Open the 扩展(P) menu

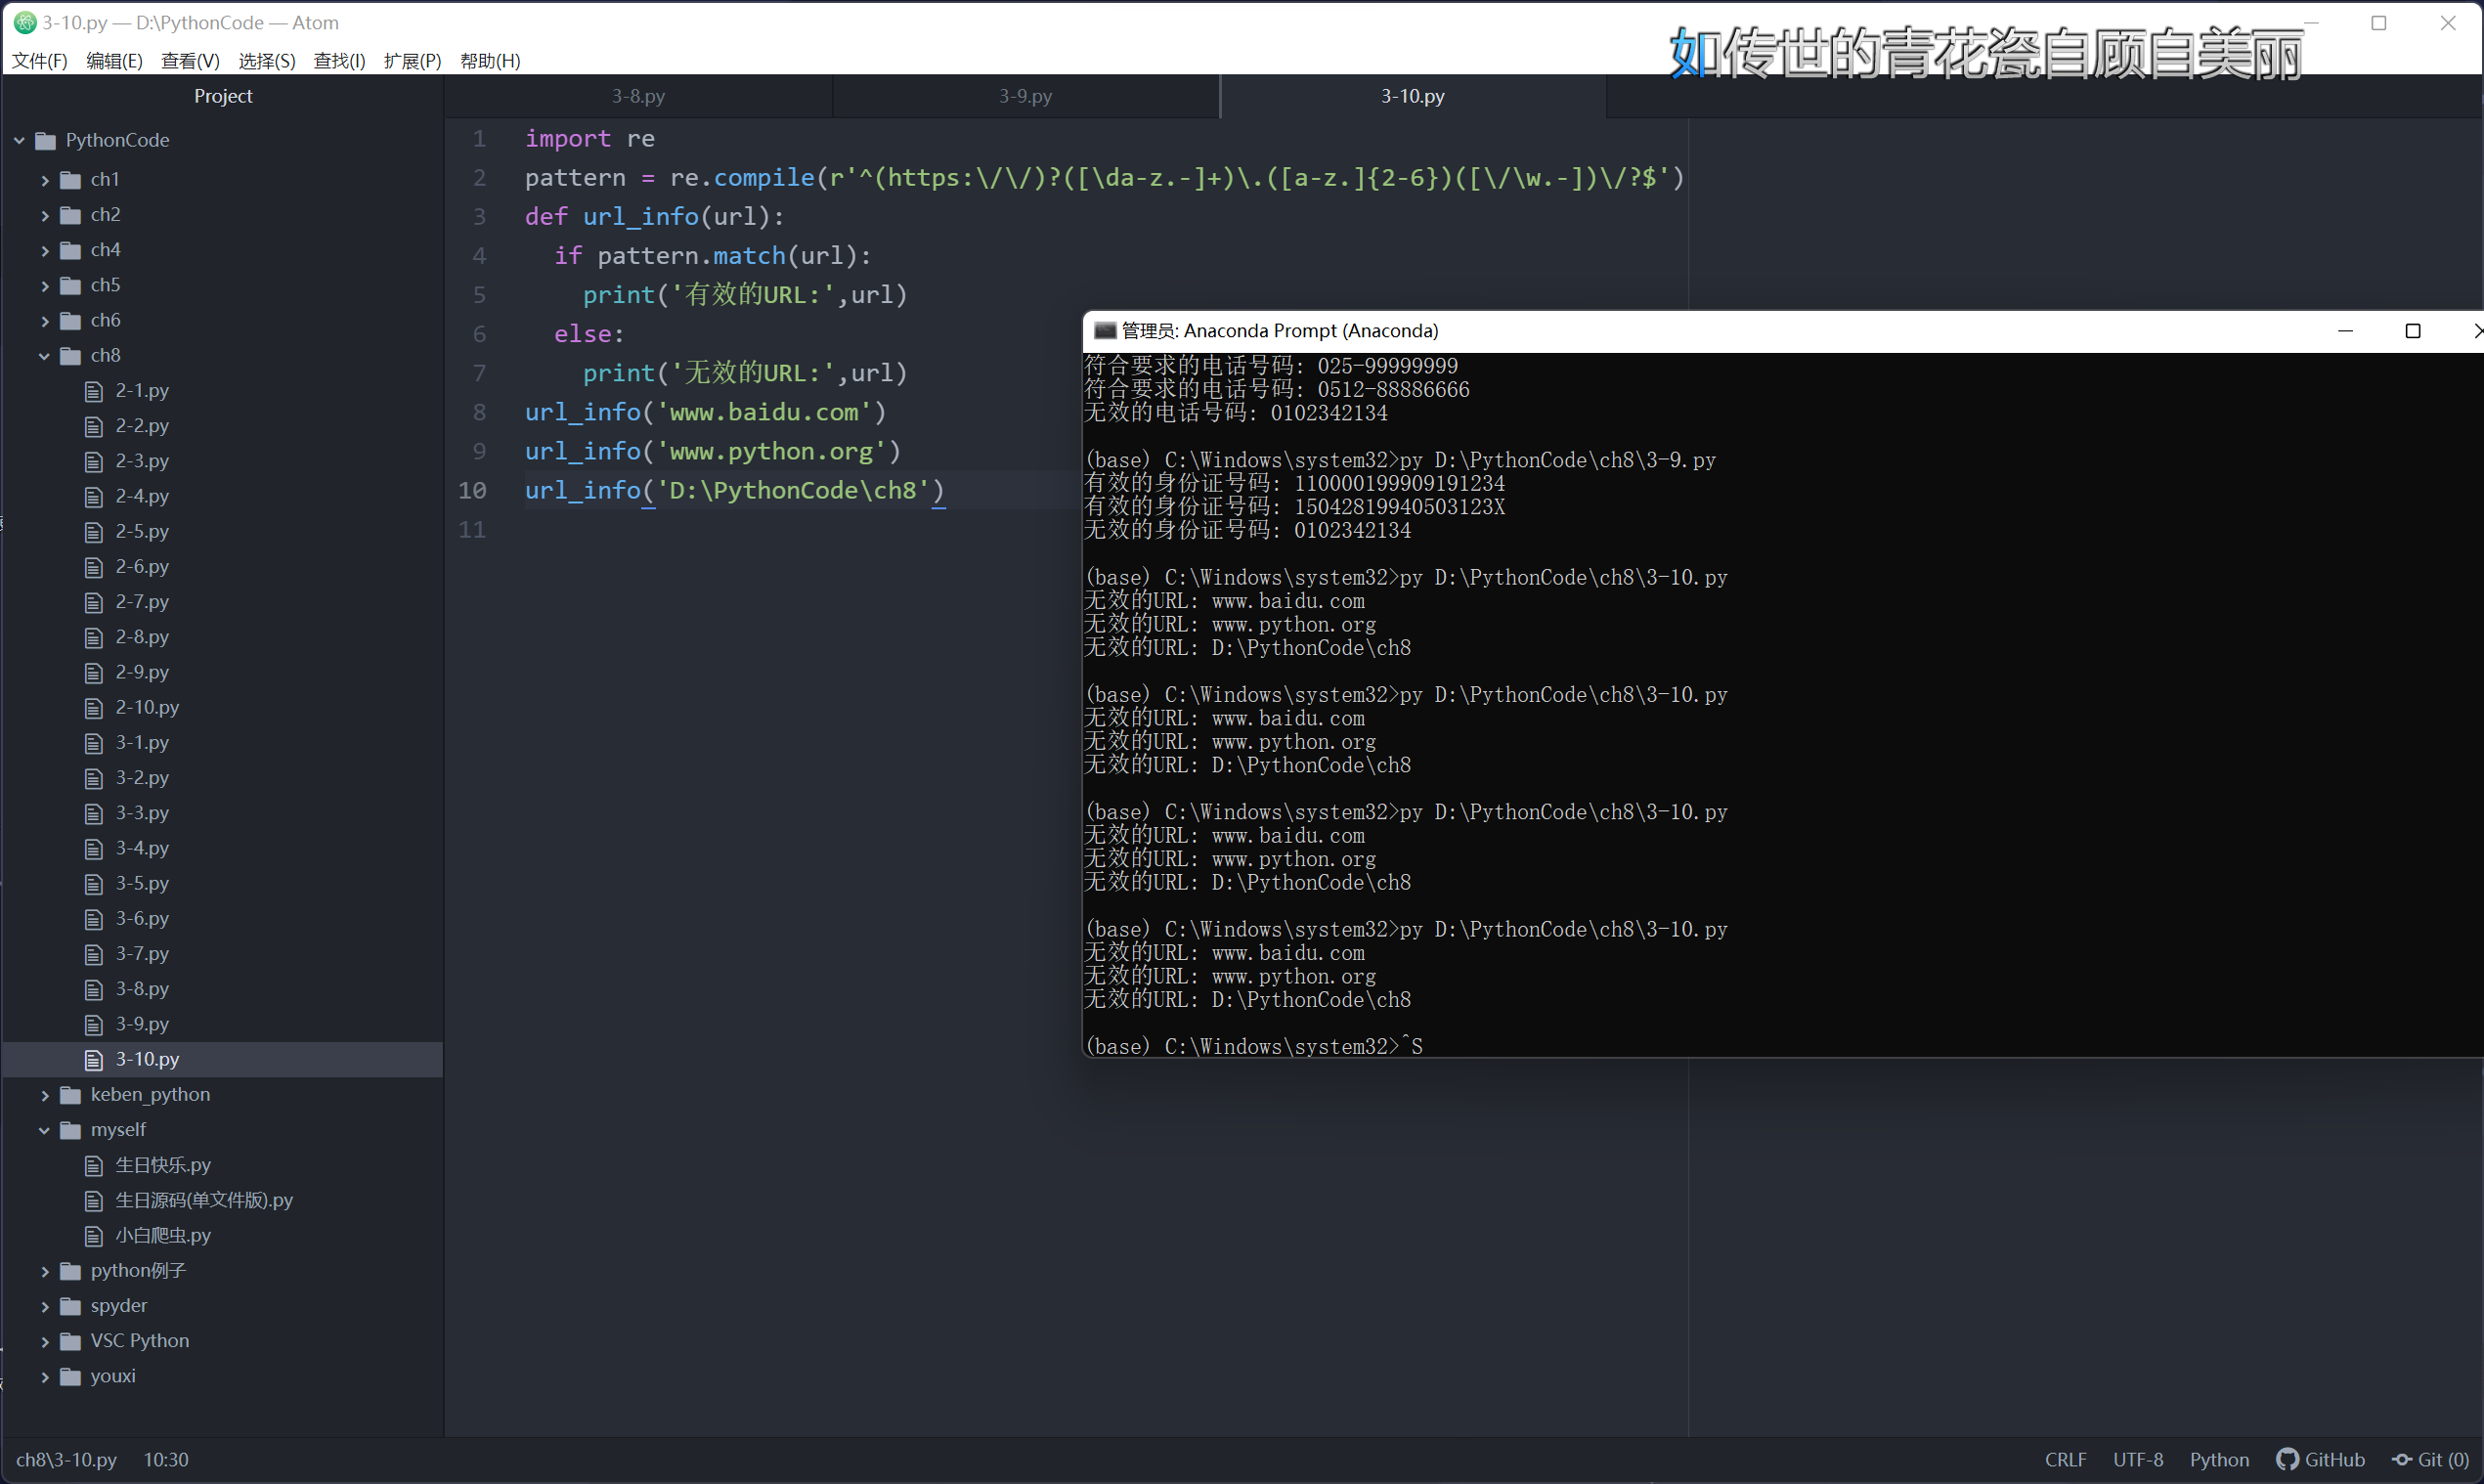(x=413, y=61)
